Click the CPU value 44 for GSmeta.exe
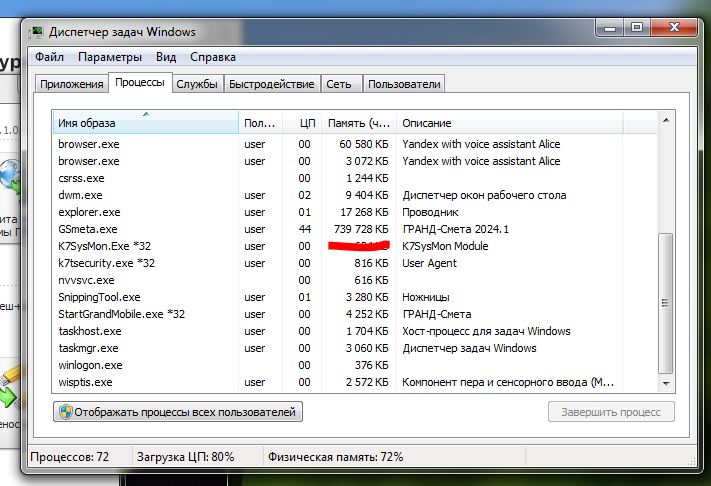Screen dimensions: 711x486 coord(304,229)
